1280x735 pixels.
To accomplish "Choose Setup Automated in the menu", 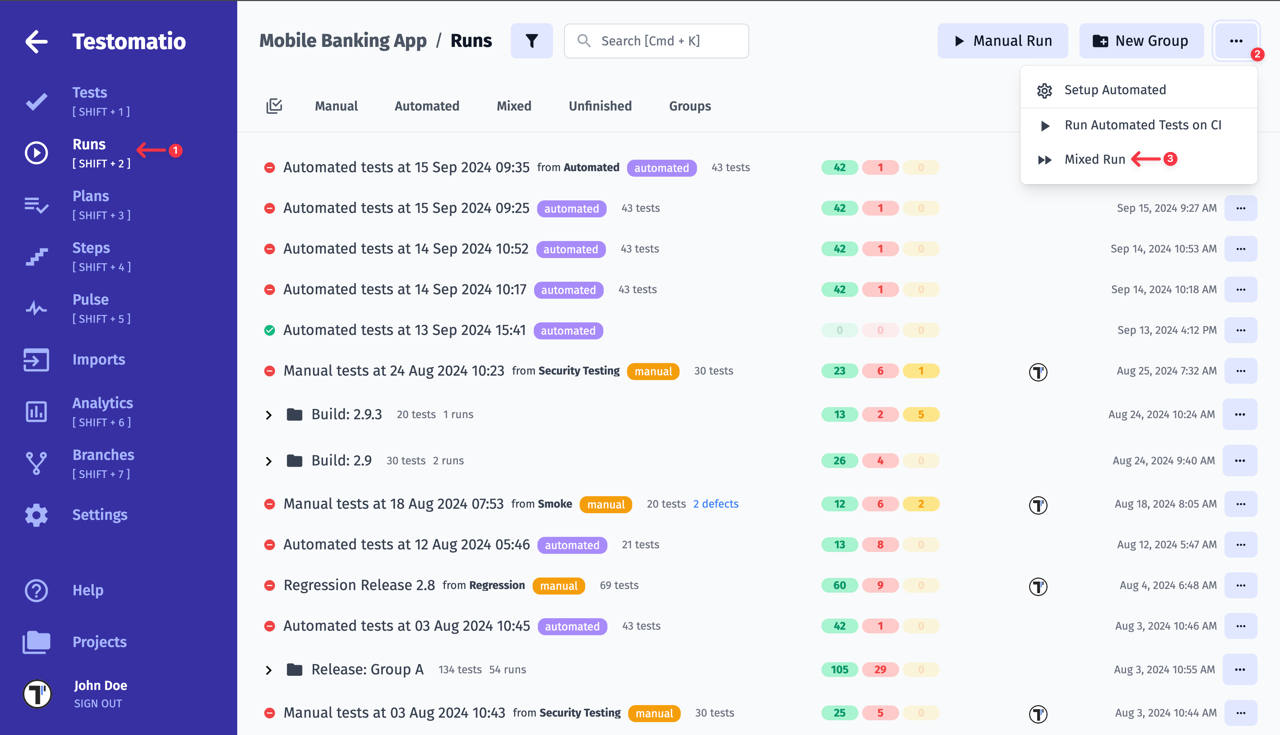I will tap(1114, 90).
